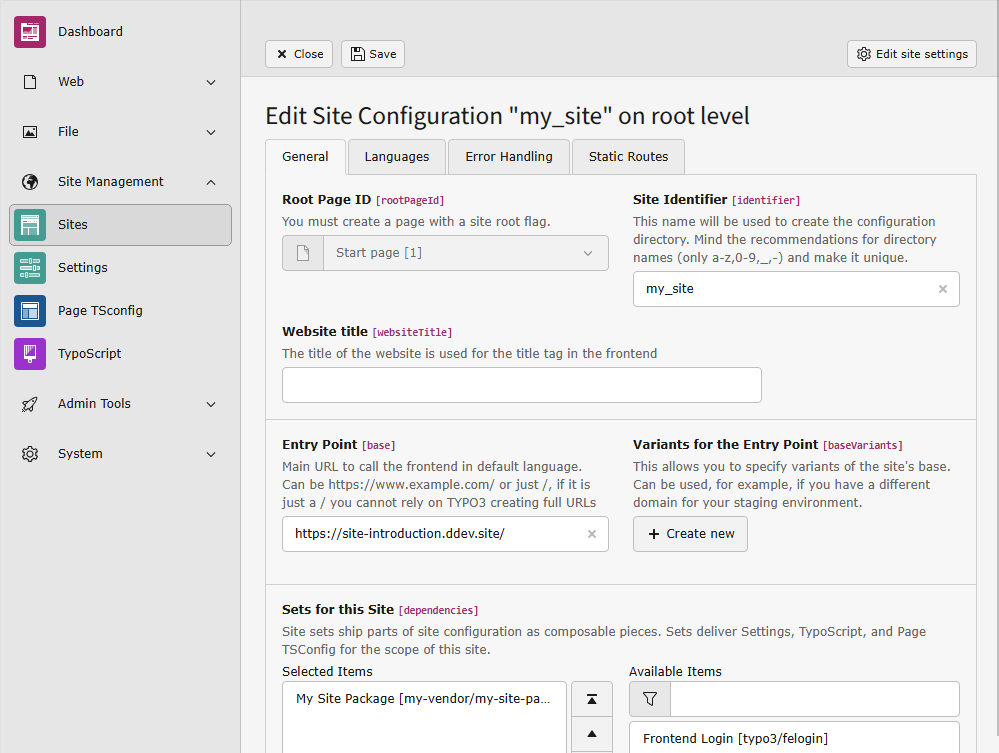Click the filter funnel icon for Available Items

coord(650,700)
